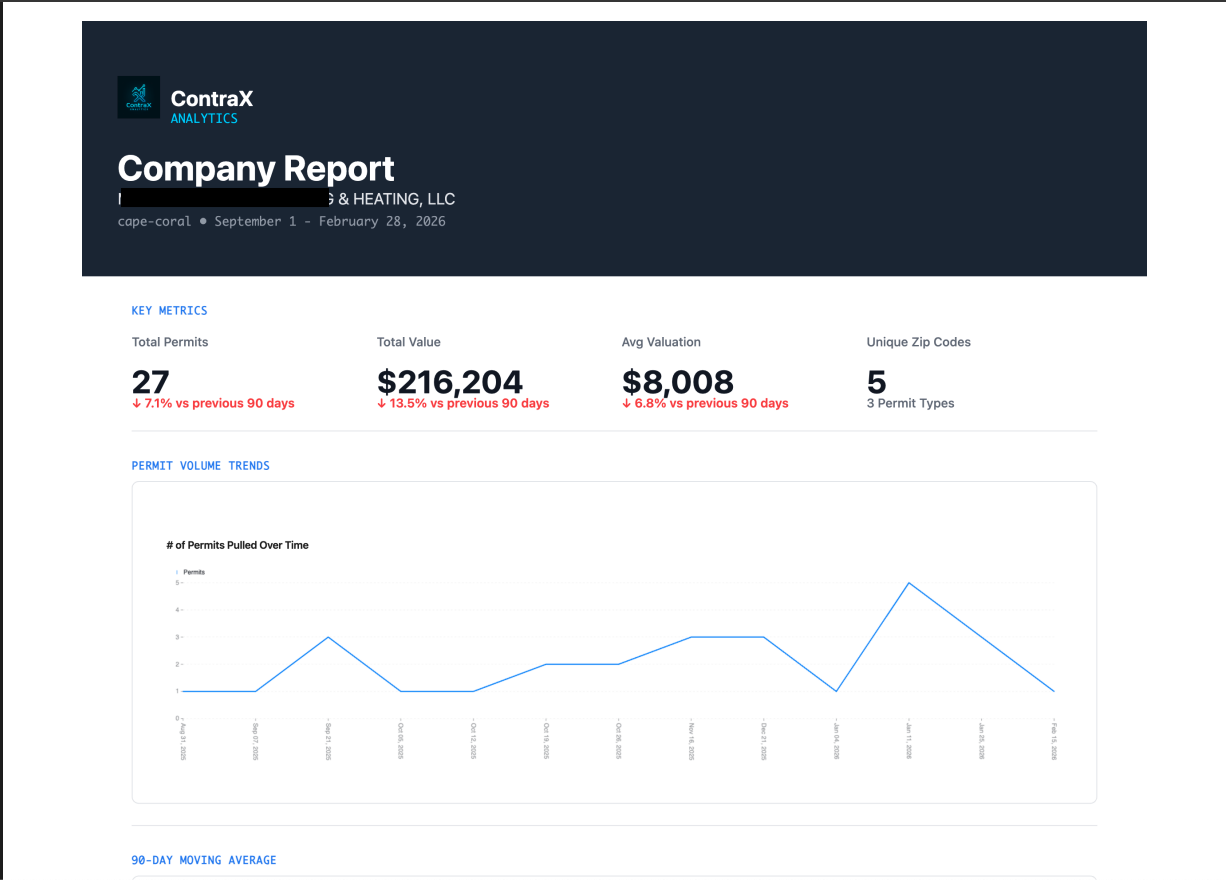Select the $8,008 average valuation figure

pos(678,381)
